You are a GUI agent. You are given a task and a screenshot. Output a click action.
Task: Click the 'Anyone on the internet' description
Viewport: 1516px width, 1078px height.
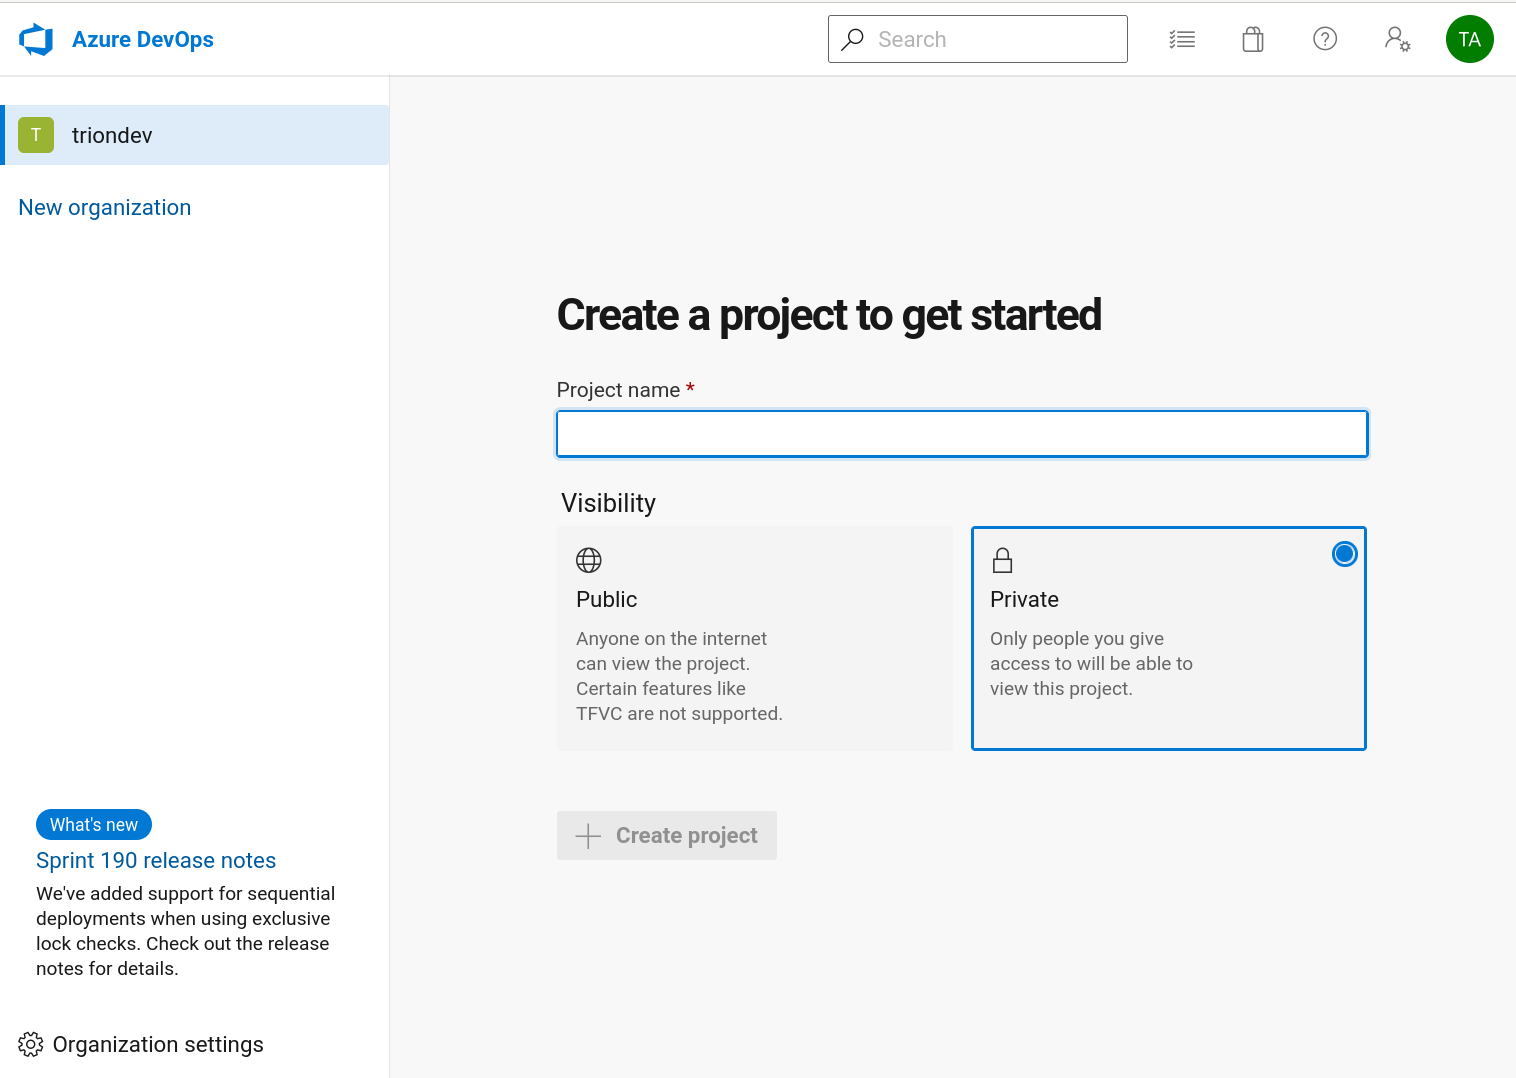coord(679,676)
